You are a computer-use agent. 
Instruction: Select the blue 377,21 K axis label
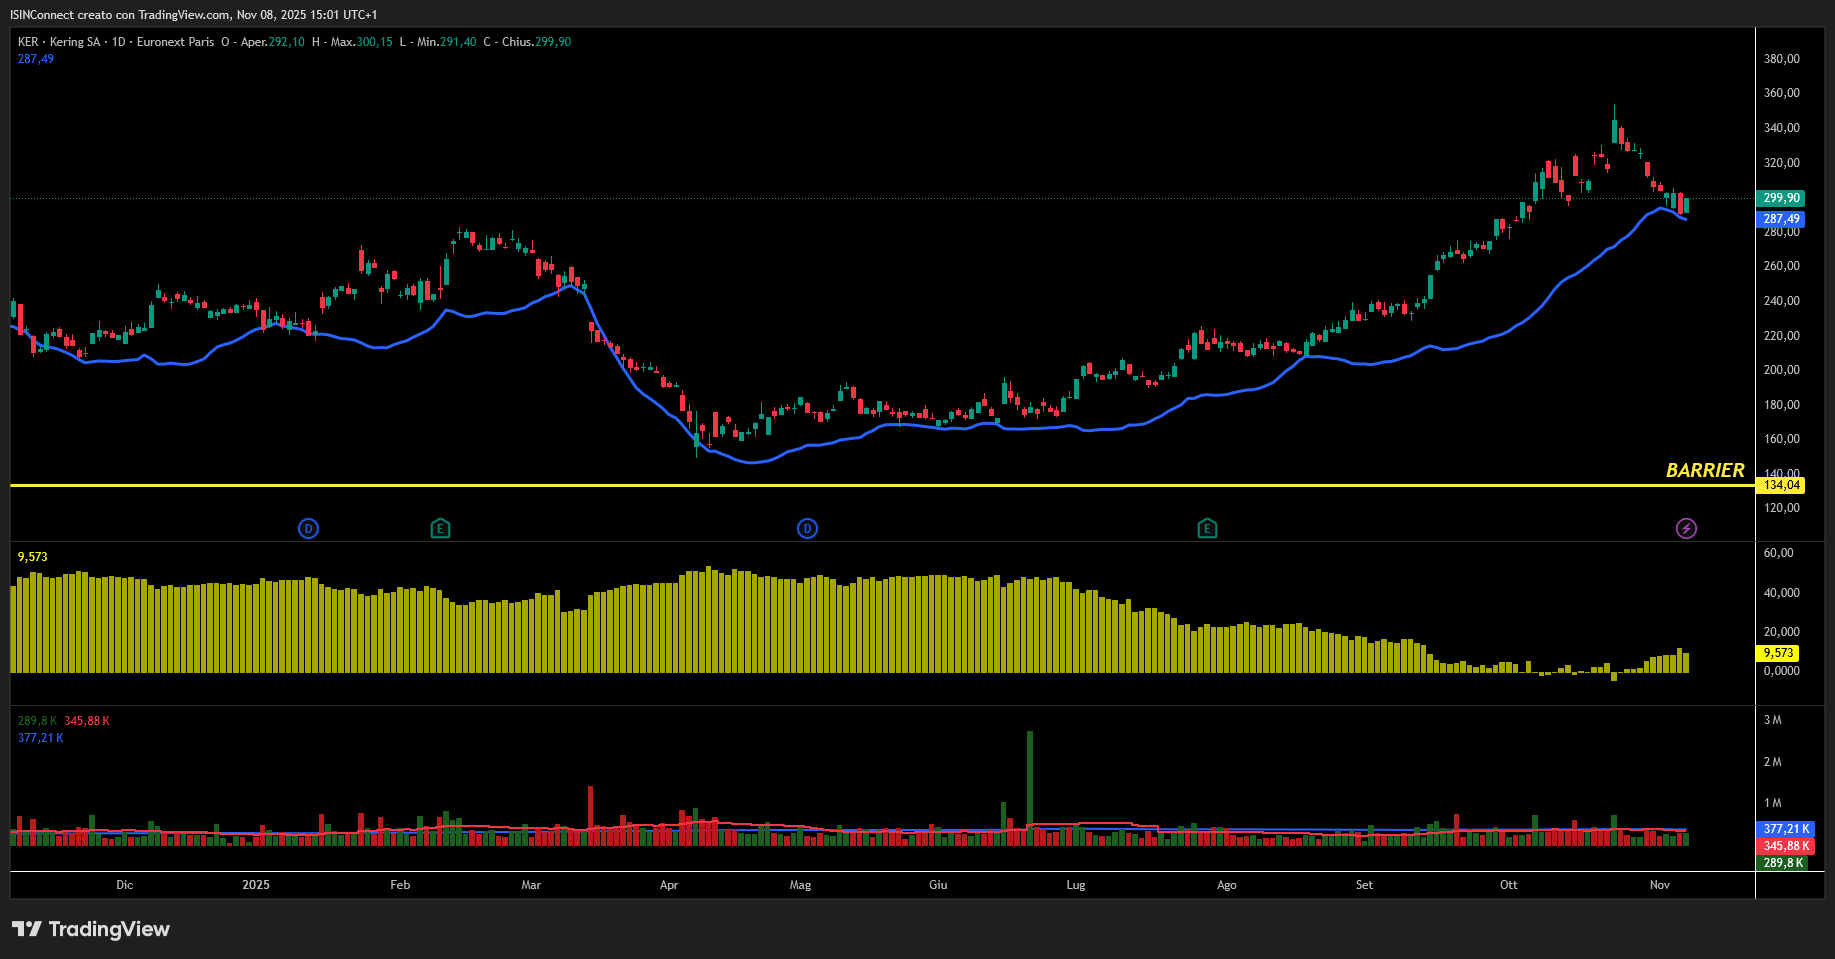[1785, 829]
